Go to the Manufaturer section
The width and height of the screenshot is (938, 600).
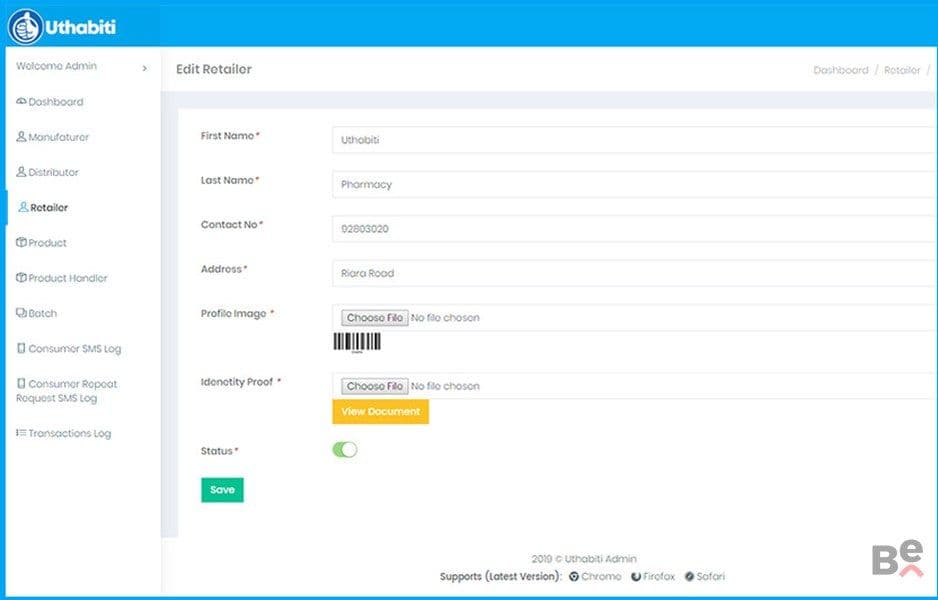click(x=59, y=137)
